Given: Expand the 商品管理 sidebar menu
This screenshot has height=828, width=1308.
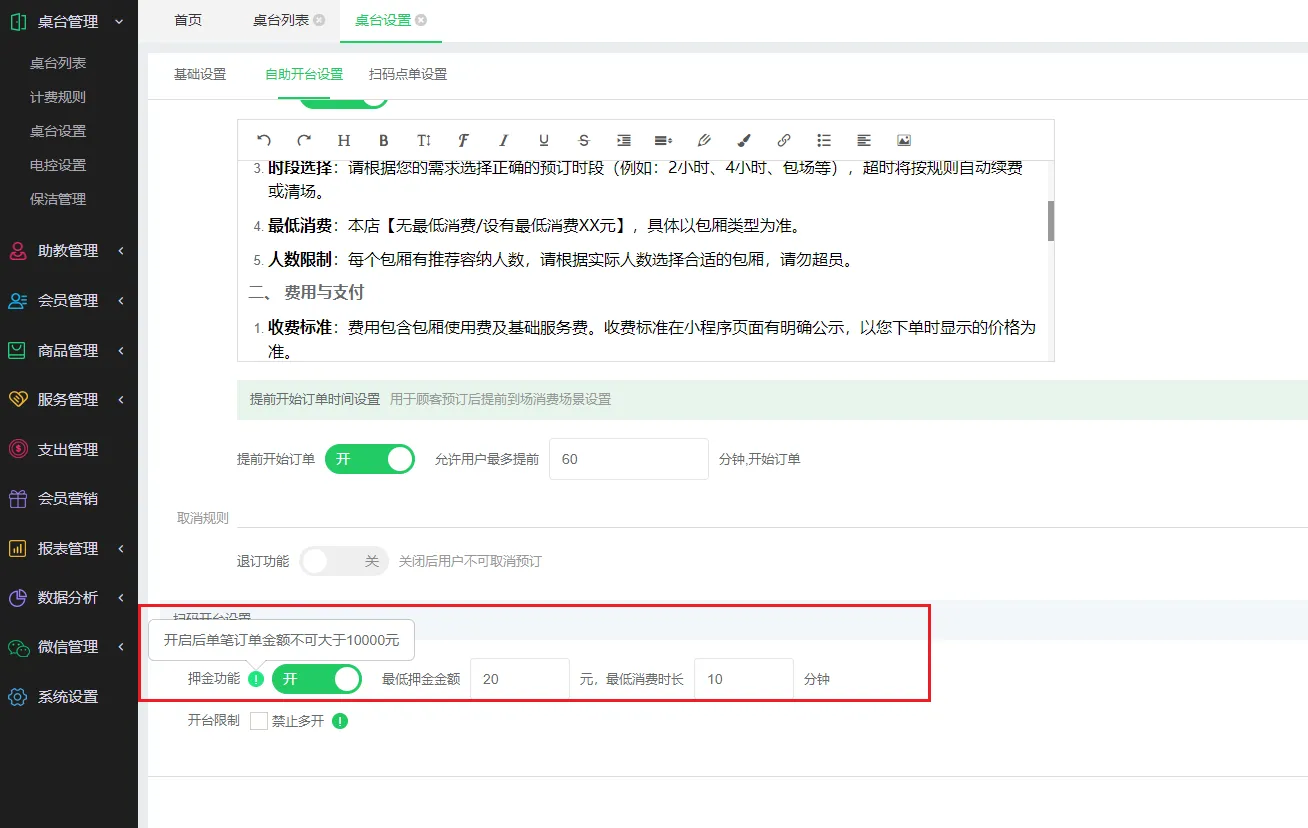Looking at the screenshot, I should tap(68, 351).
